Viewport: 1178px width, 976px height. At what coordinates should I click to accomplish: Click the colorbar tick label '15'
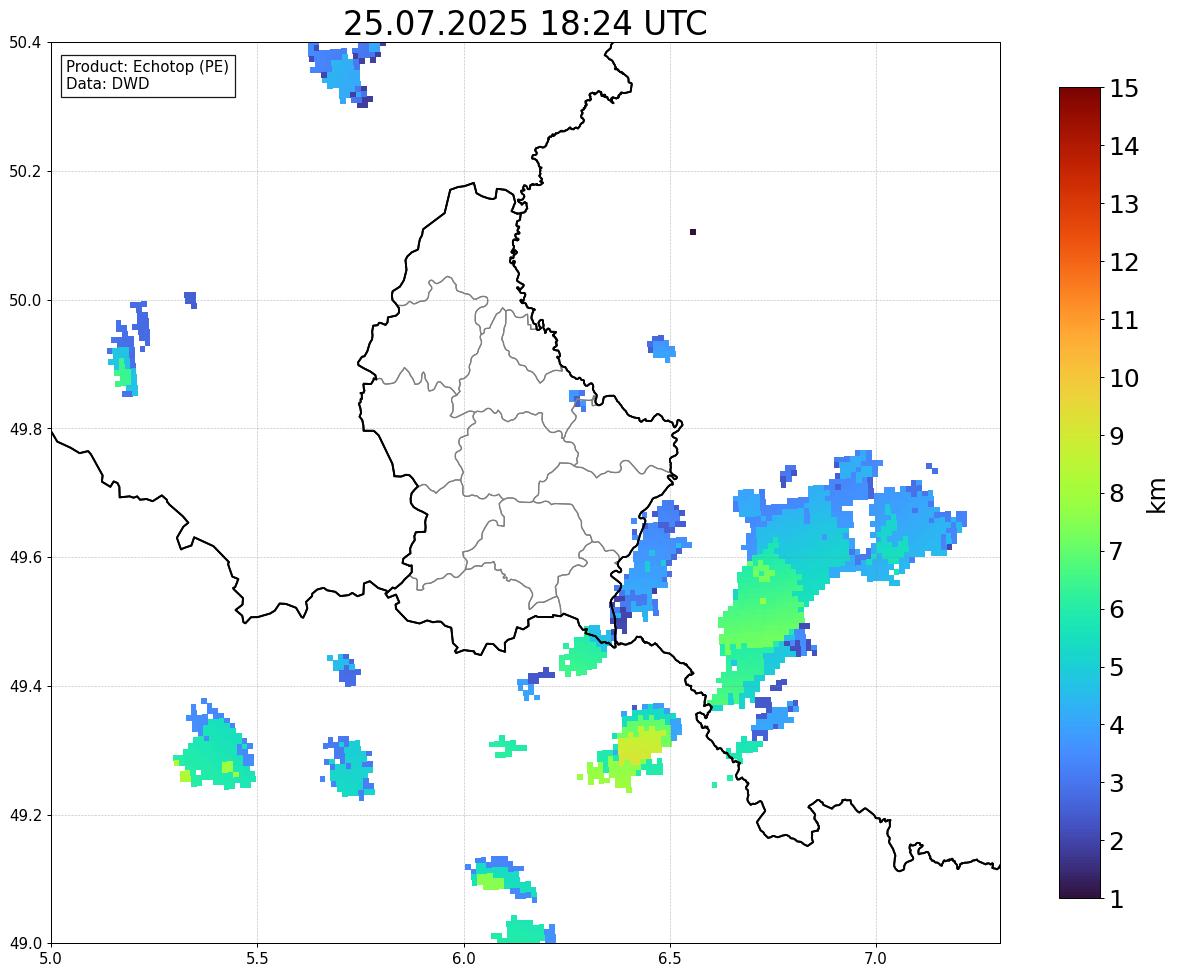(1124, 89)
